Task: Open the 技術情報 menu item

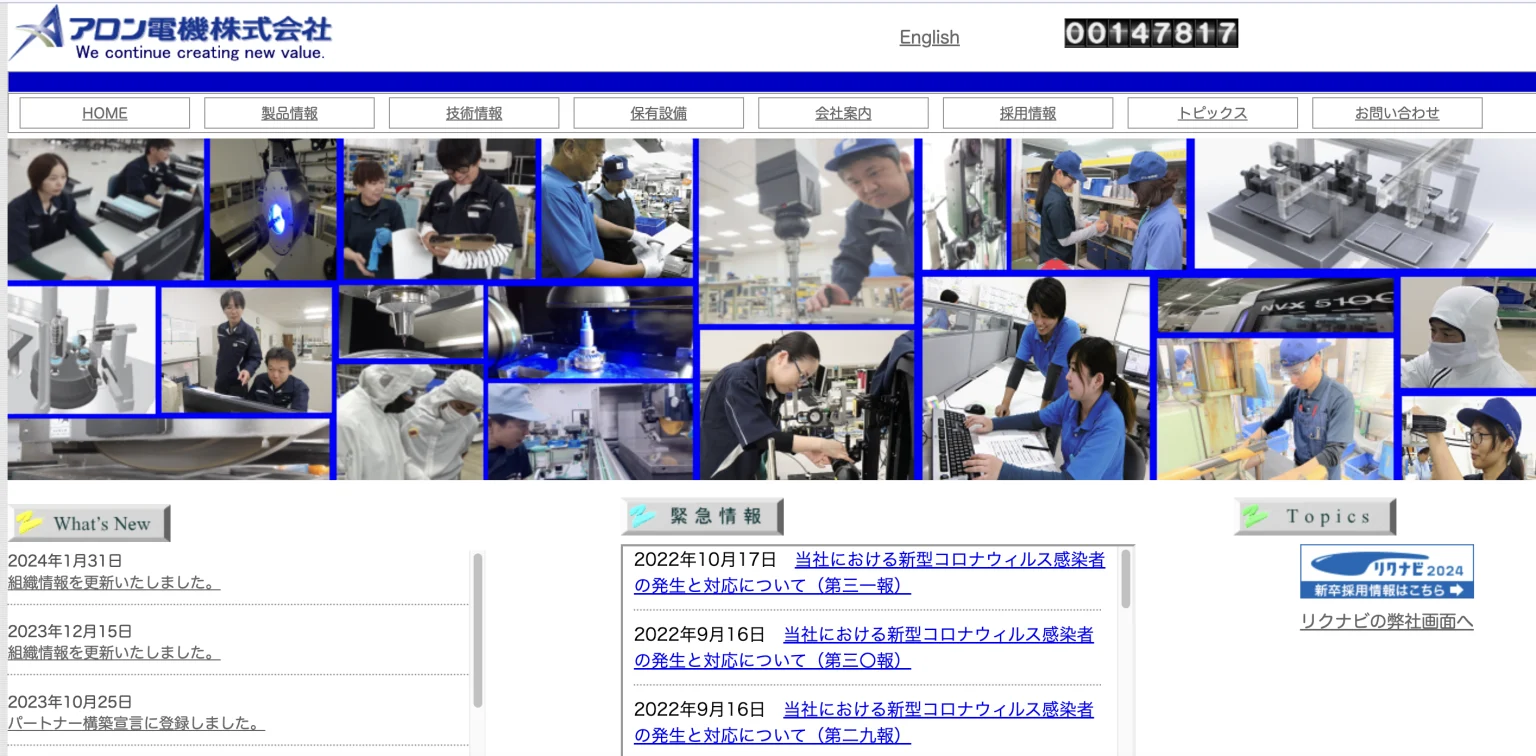Action: (x=474, y=113)
